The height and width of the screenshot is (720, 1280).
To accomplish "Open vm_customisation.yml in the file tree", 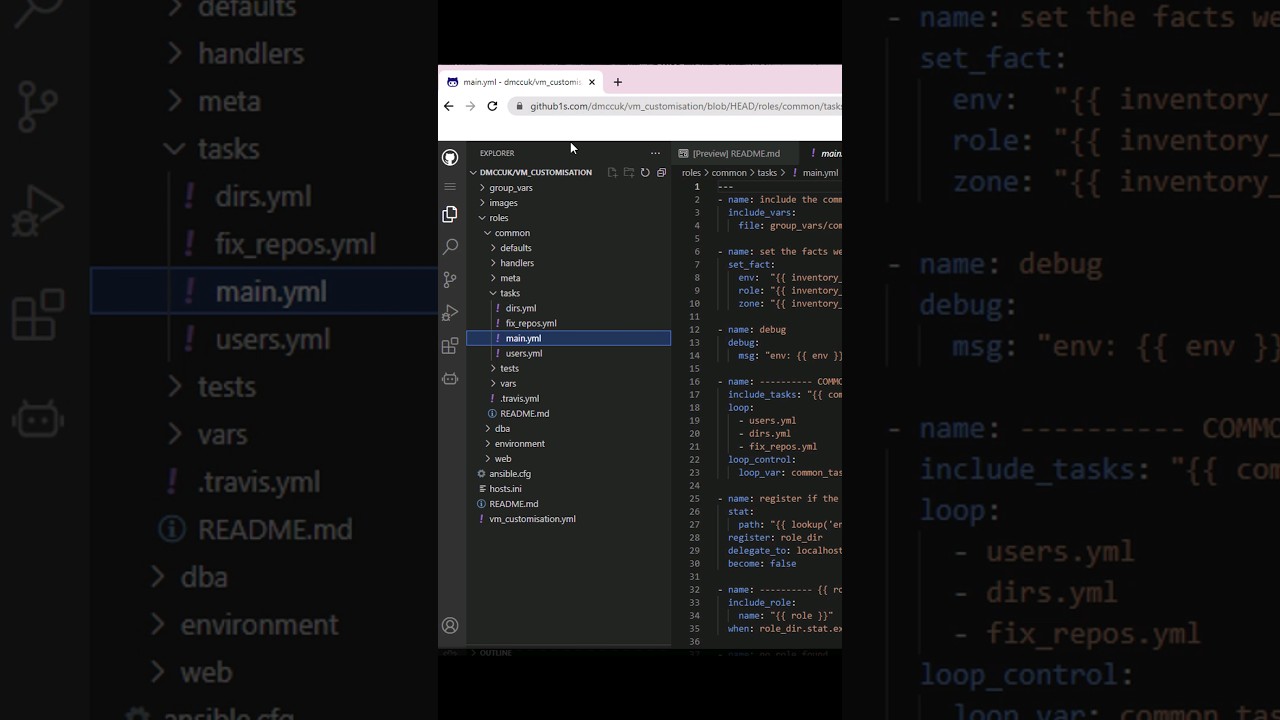I will coord(532,518).
